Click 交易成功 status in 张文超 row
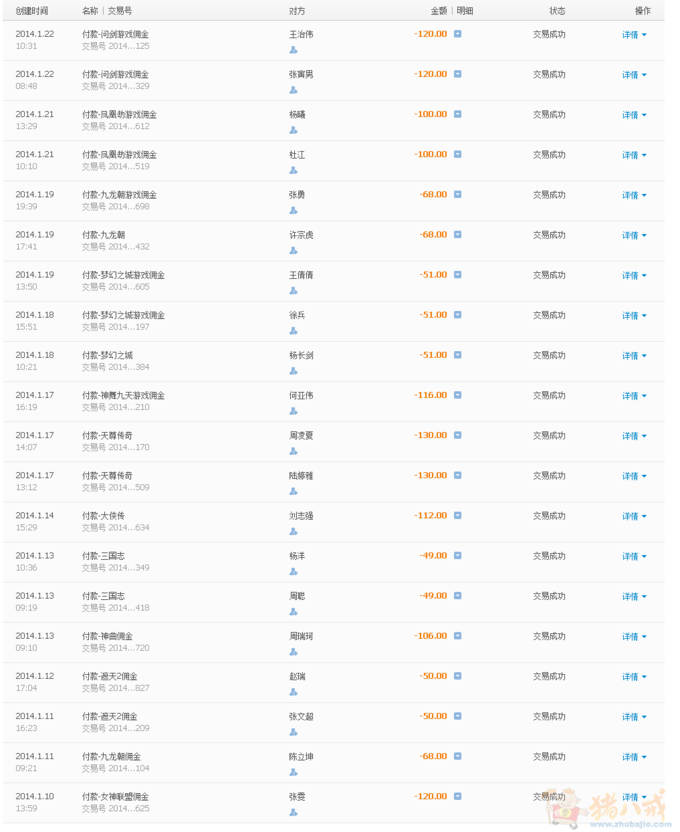 549,716
